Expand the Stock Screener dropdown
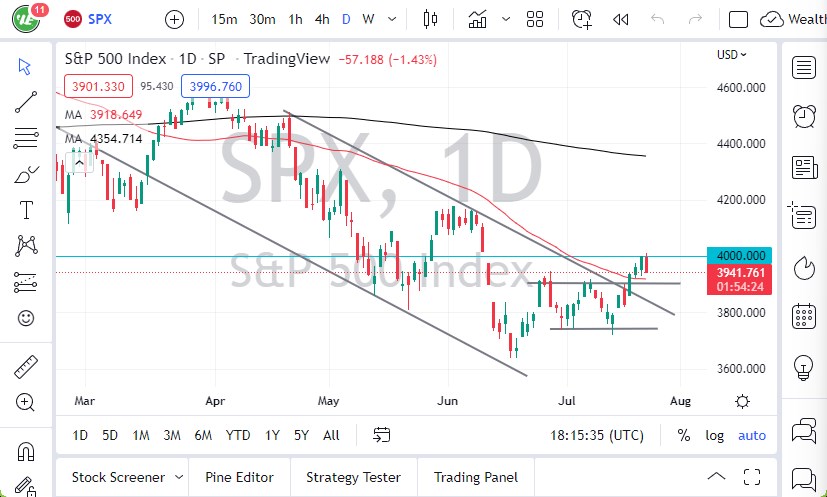This screenshot has height=497, width=827. pos(179,477)
